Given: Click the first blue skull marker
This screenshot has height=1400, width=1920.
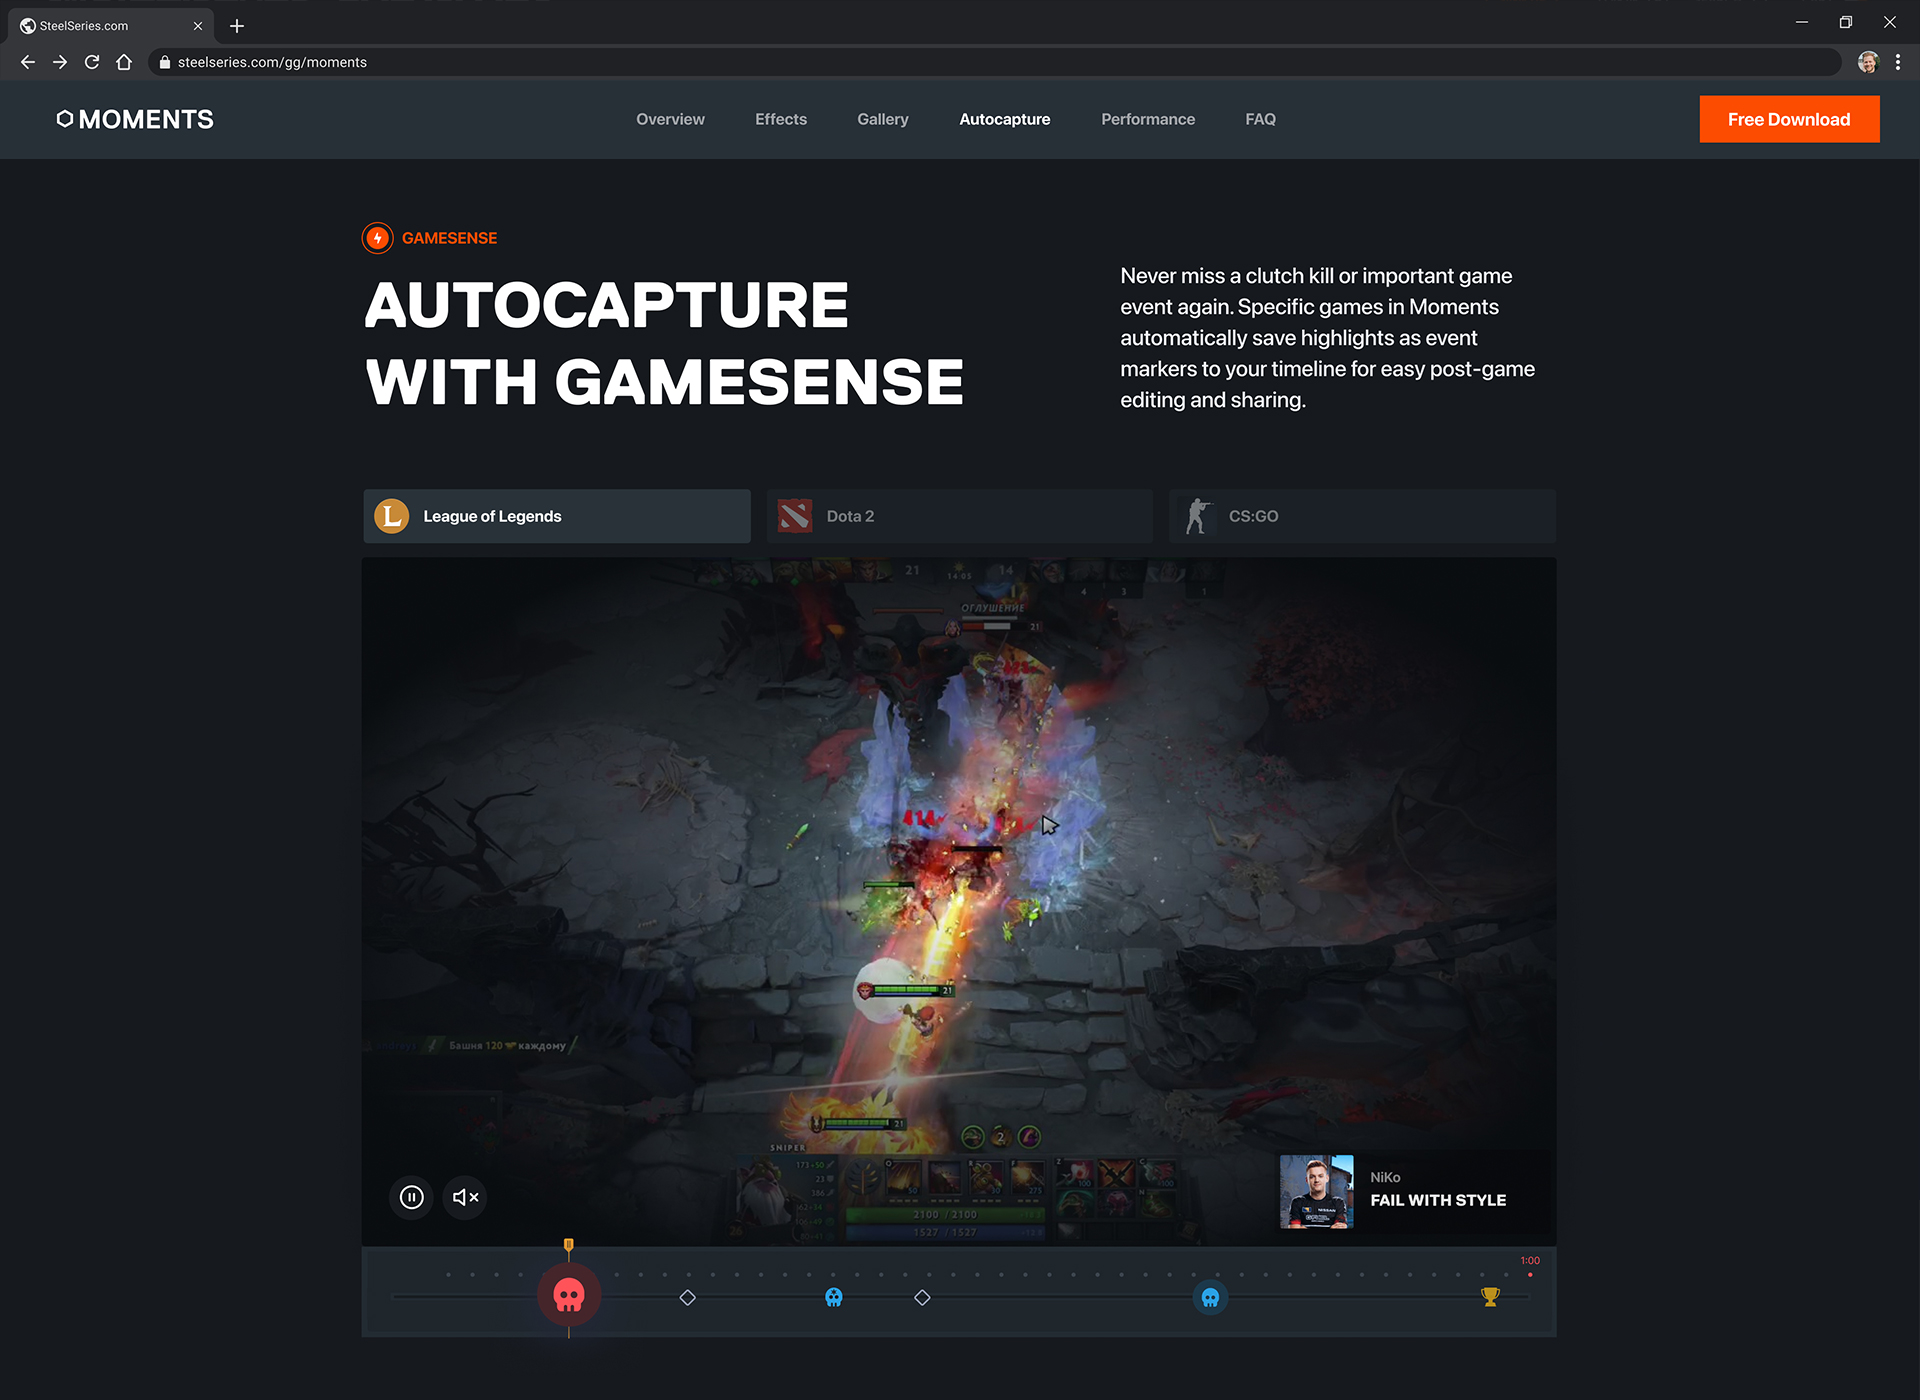Looking at the screenshot, I should [x=834, y=1297].
